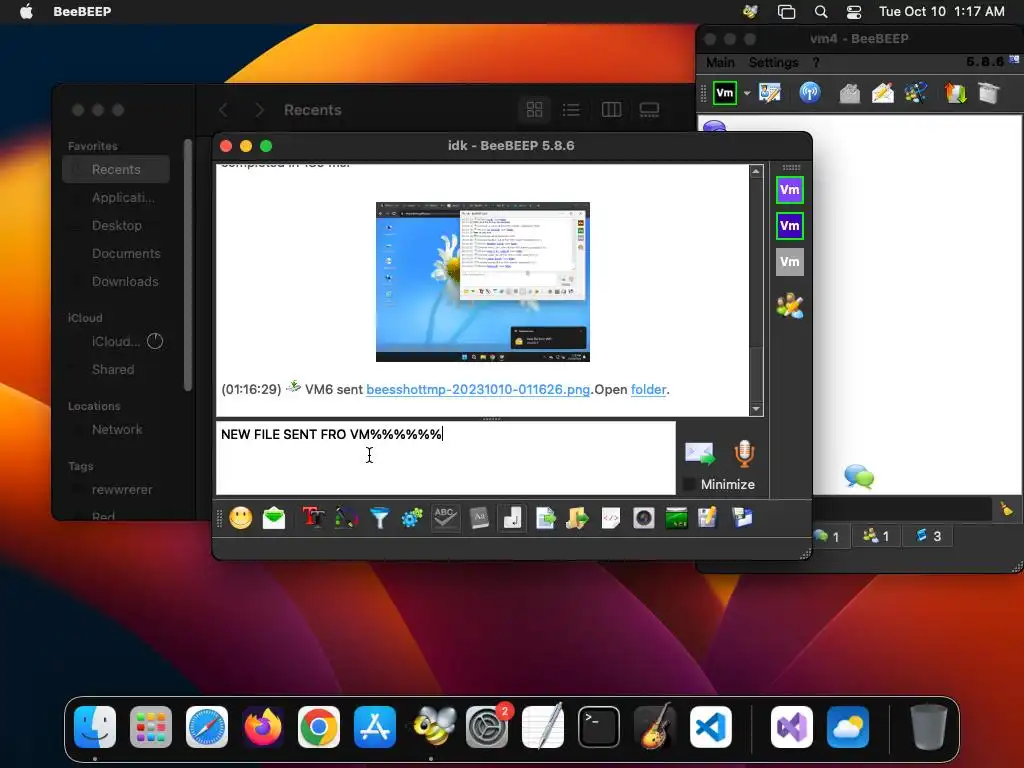Click the blue broadcast antenna icon
Image resolution: width=1024 pixels, height=768 pixels.
(x=810, y=93)
